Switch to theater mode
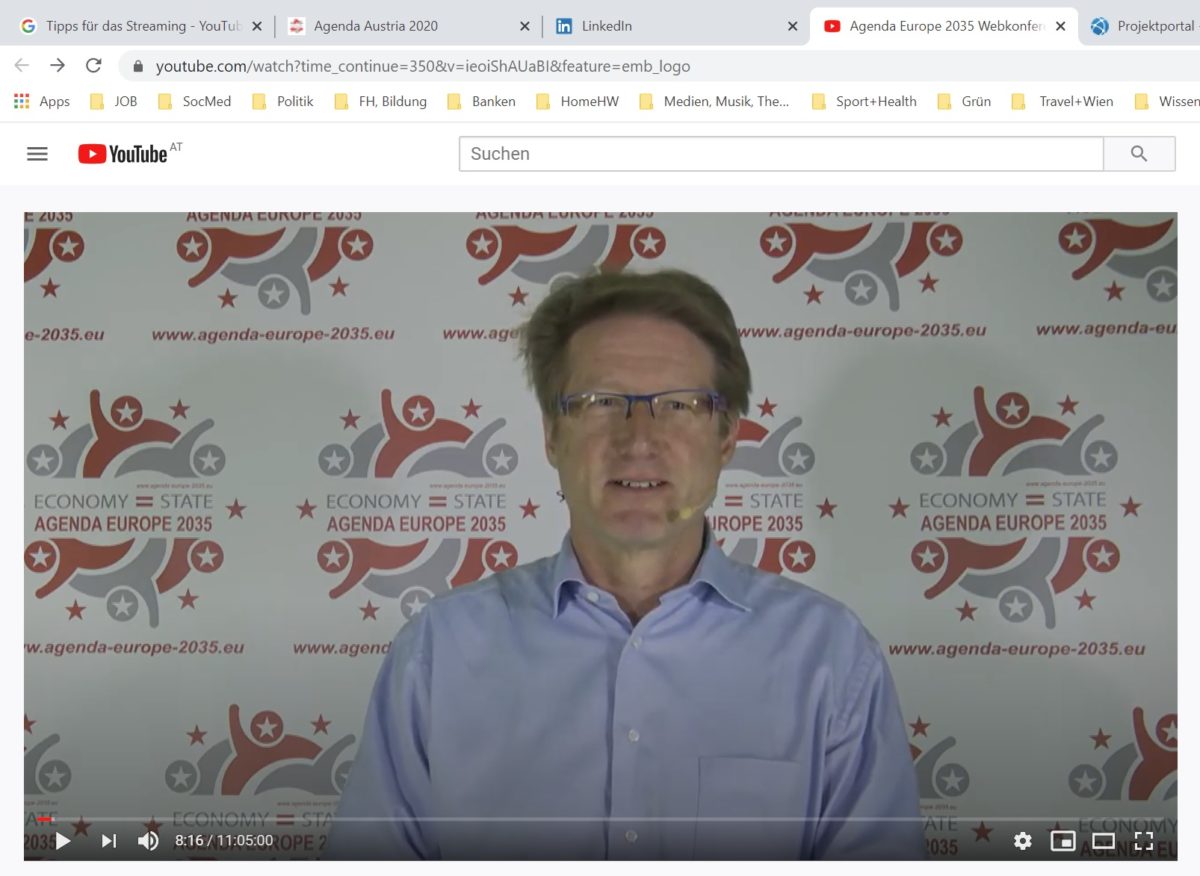Viewport: 1200px width, 876px height. tap(1103, 841)
